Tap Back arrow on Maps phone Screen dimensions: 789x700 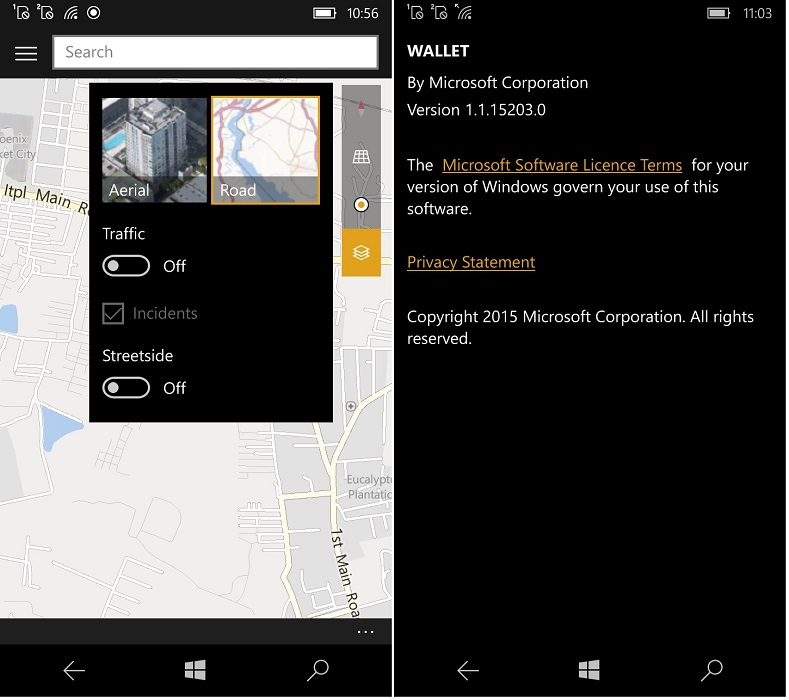pos(74,670)
